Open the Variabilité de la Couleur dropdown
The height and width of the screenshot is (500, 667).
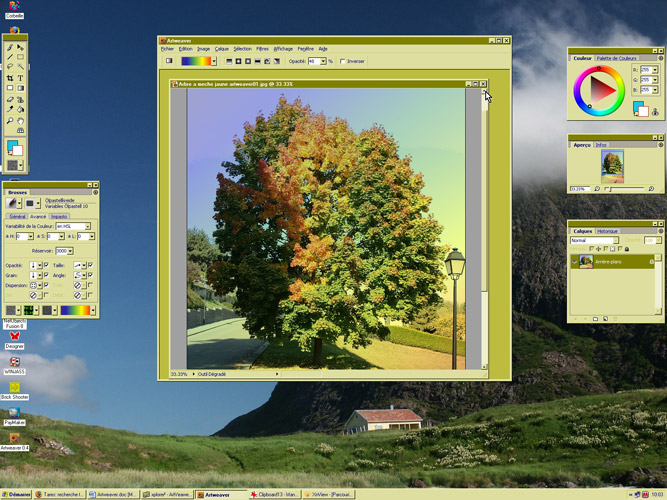tap(87, 226)
